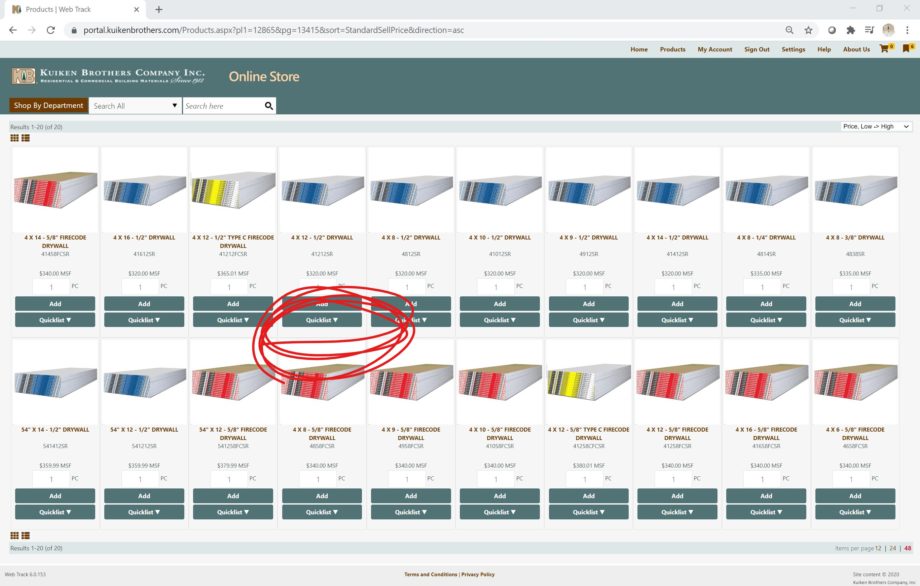Screen dimensions: 920x586
Task: Add 4 X 16 - 1/2" Drywall to cart
Action: pyautogui.click(x=144, y=304)
